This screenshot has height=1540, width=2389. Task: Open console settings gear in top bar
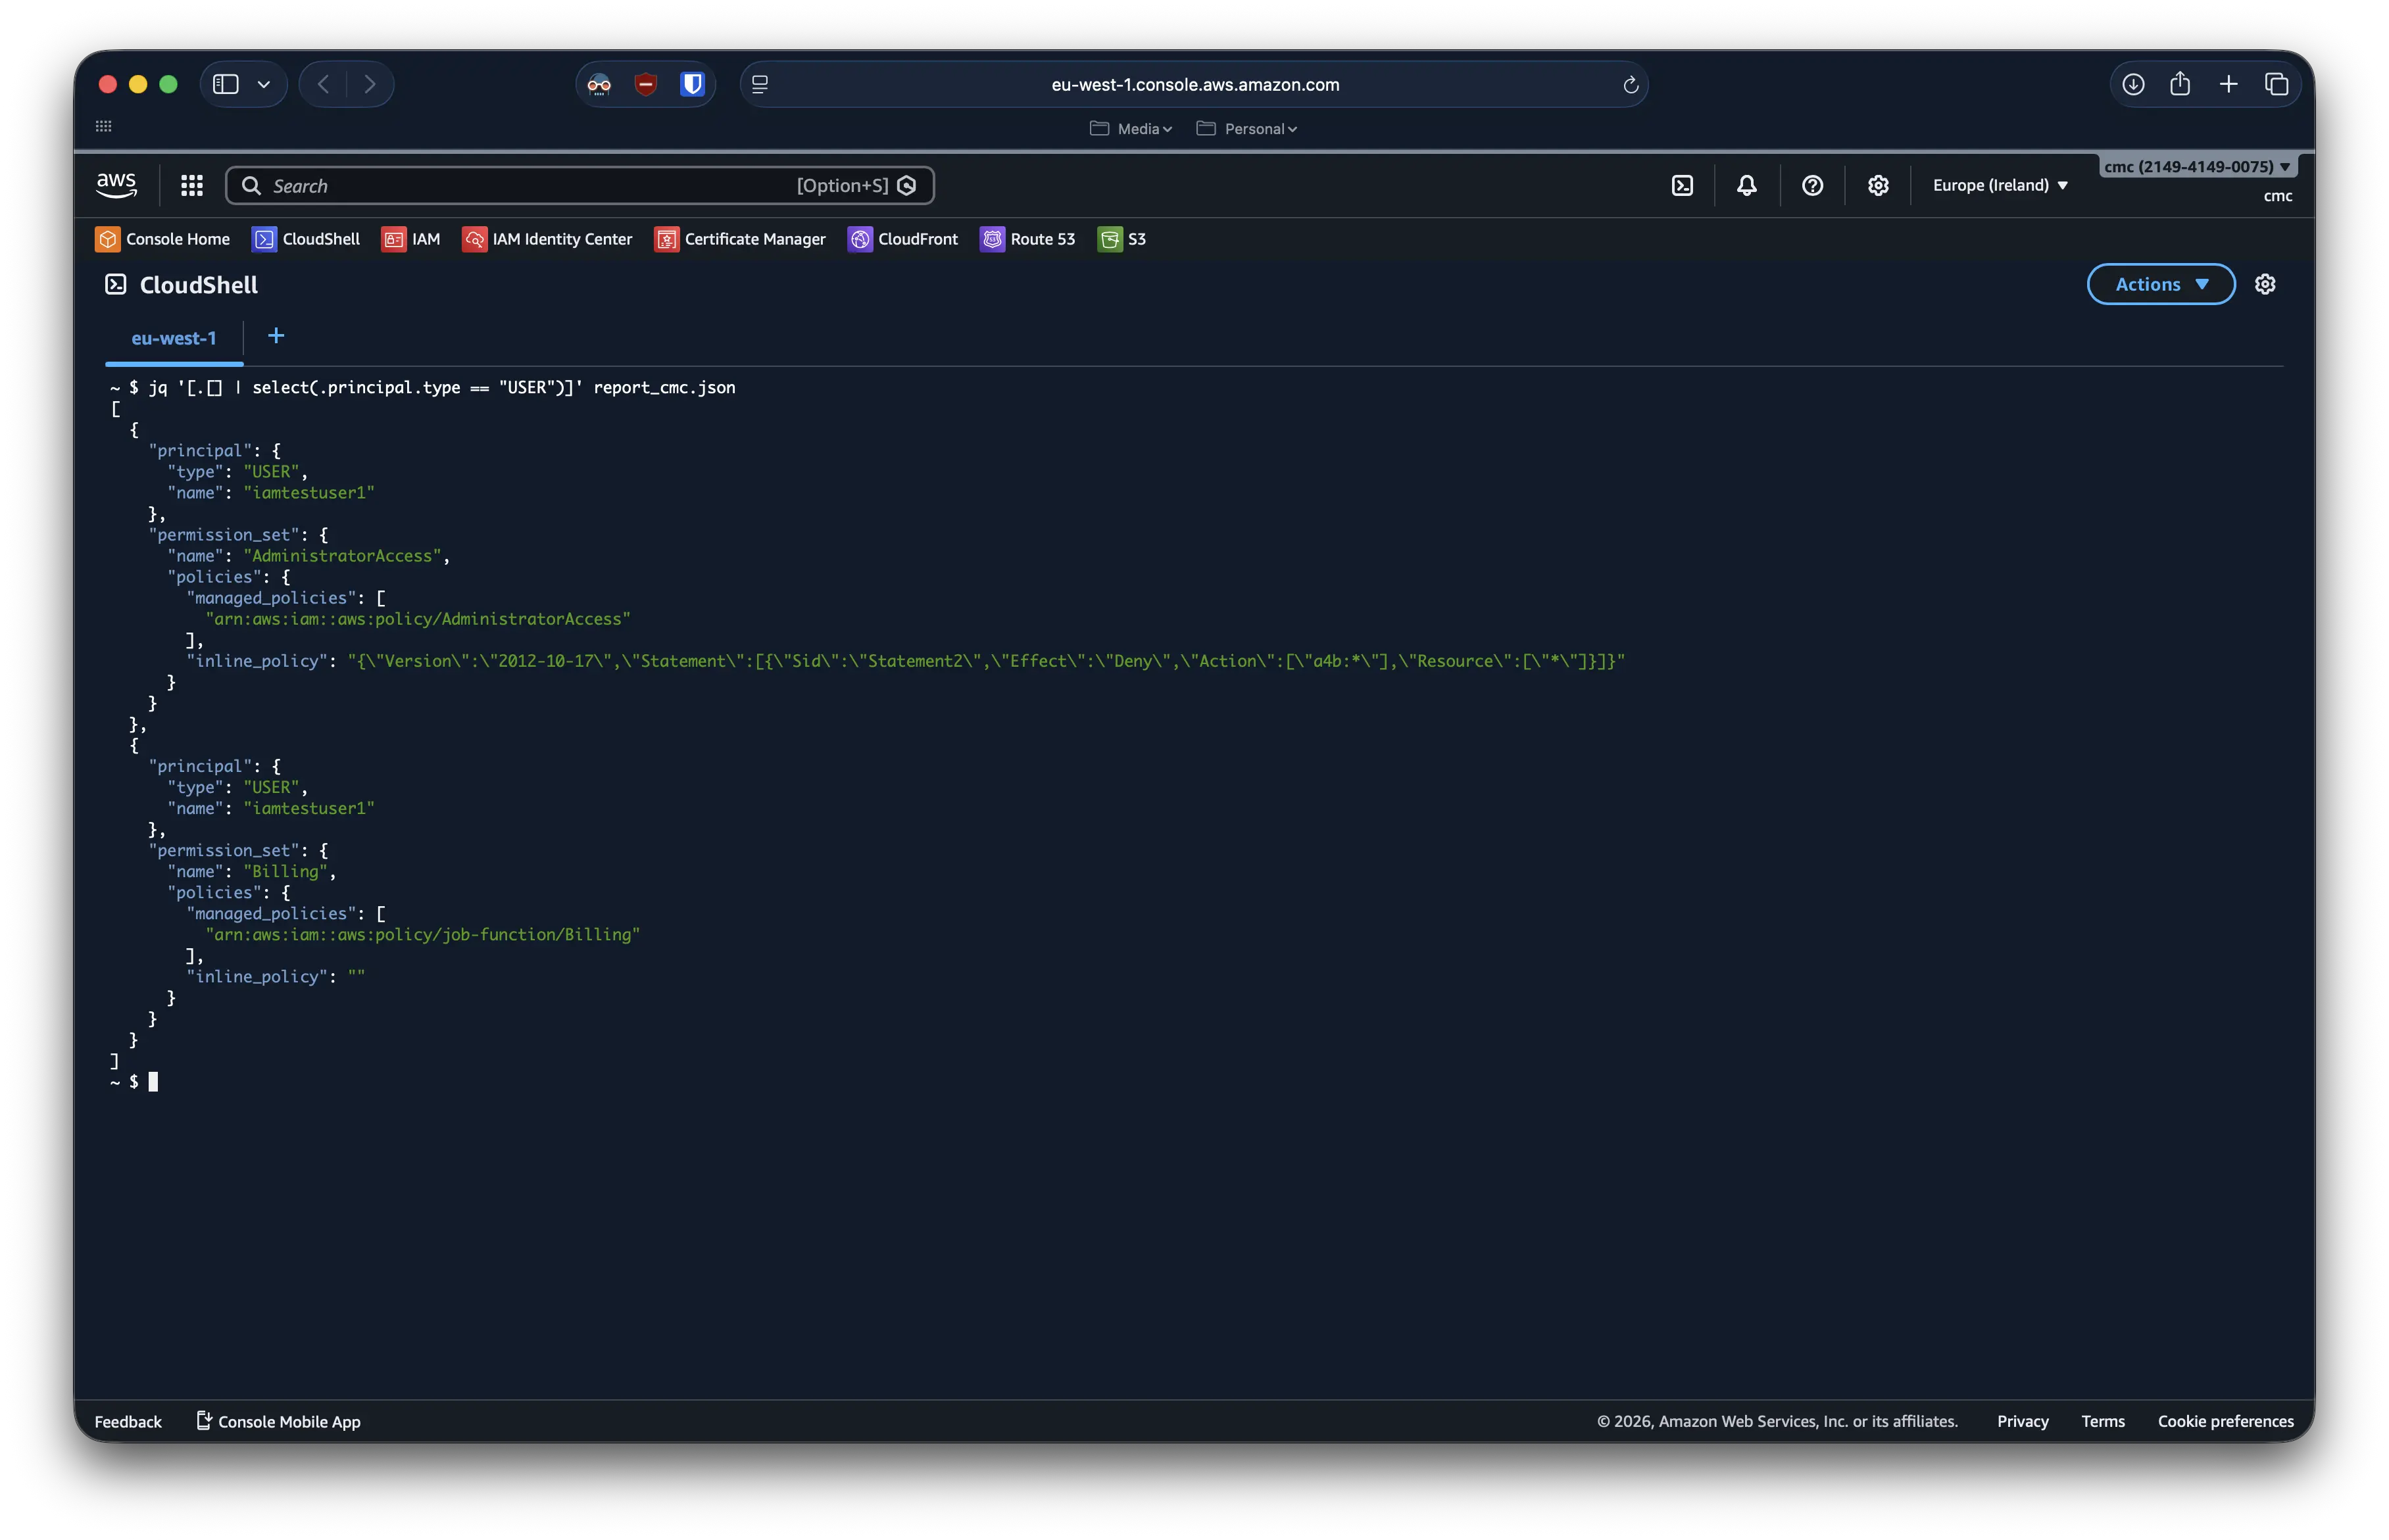pos(1878,185)
